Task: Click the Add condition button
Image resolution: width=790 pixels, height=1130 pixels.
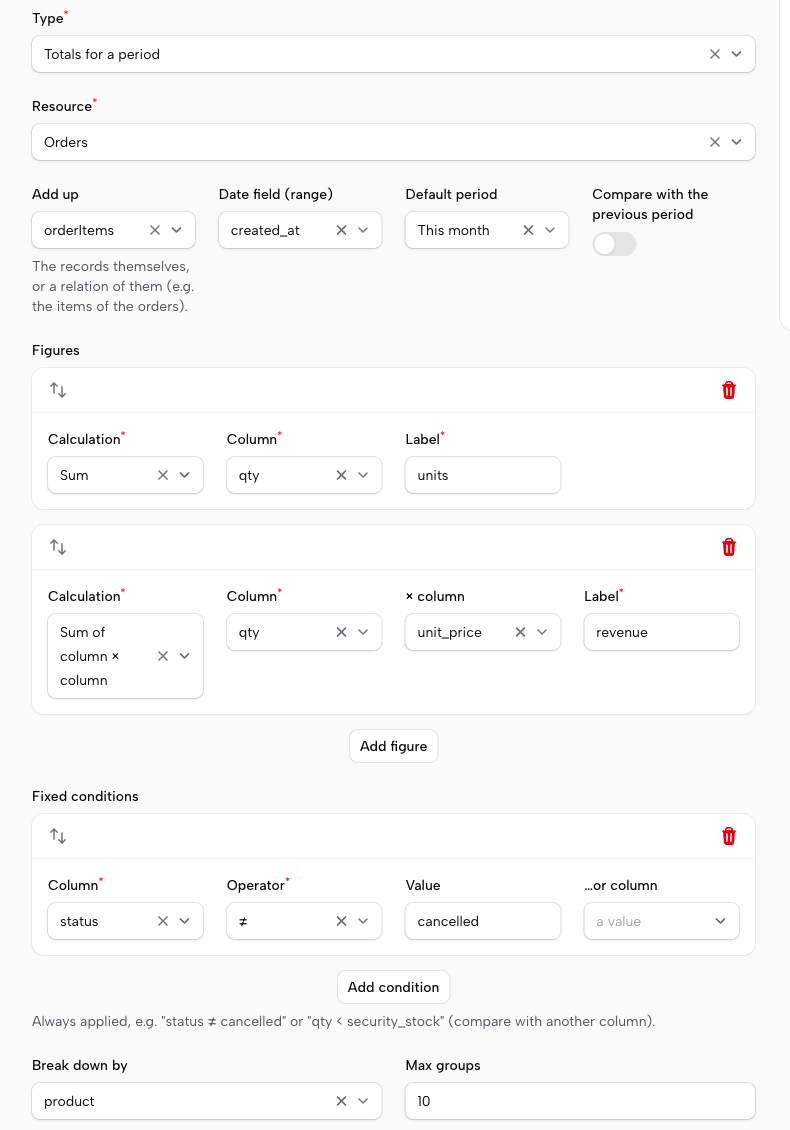Action: (x=394, y=987)
